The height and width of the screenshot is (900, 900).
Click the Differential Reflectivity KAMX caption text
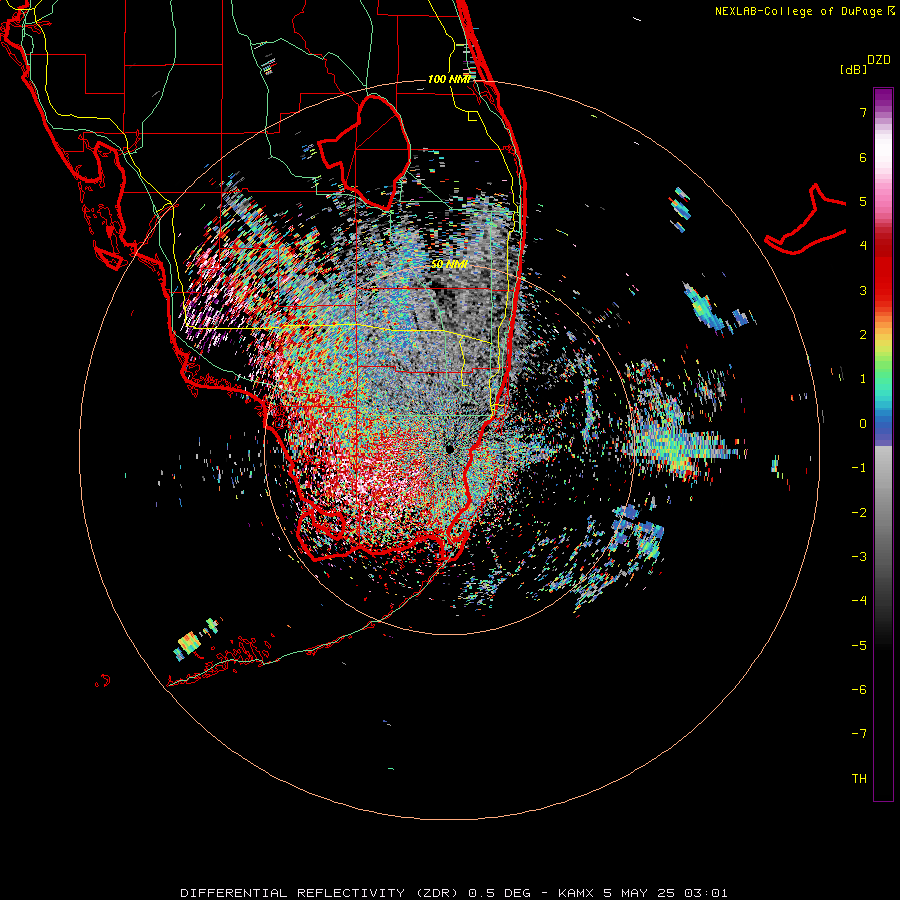click(453, 893)
